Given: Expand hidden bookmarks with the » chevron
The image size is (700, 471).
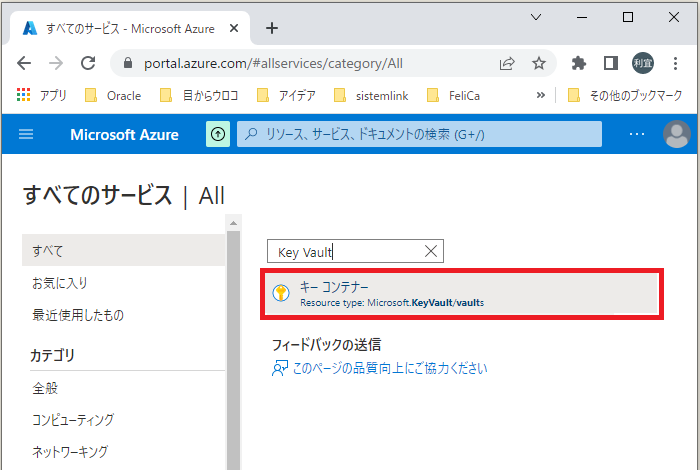Looking at the screenshot, I should [541, 95].
